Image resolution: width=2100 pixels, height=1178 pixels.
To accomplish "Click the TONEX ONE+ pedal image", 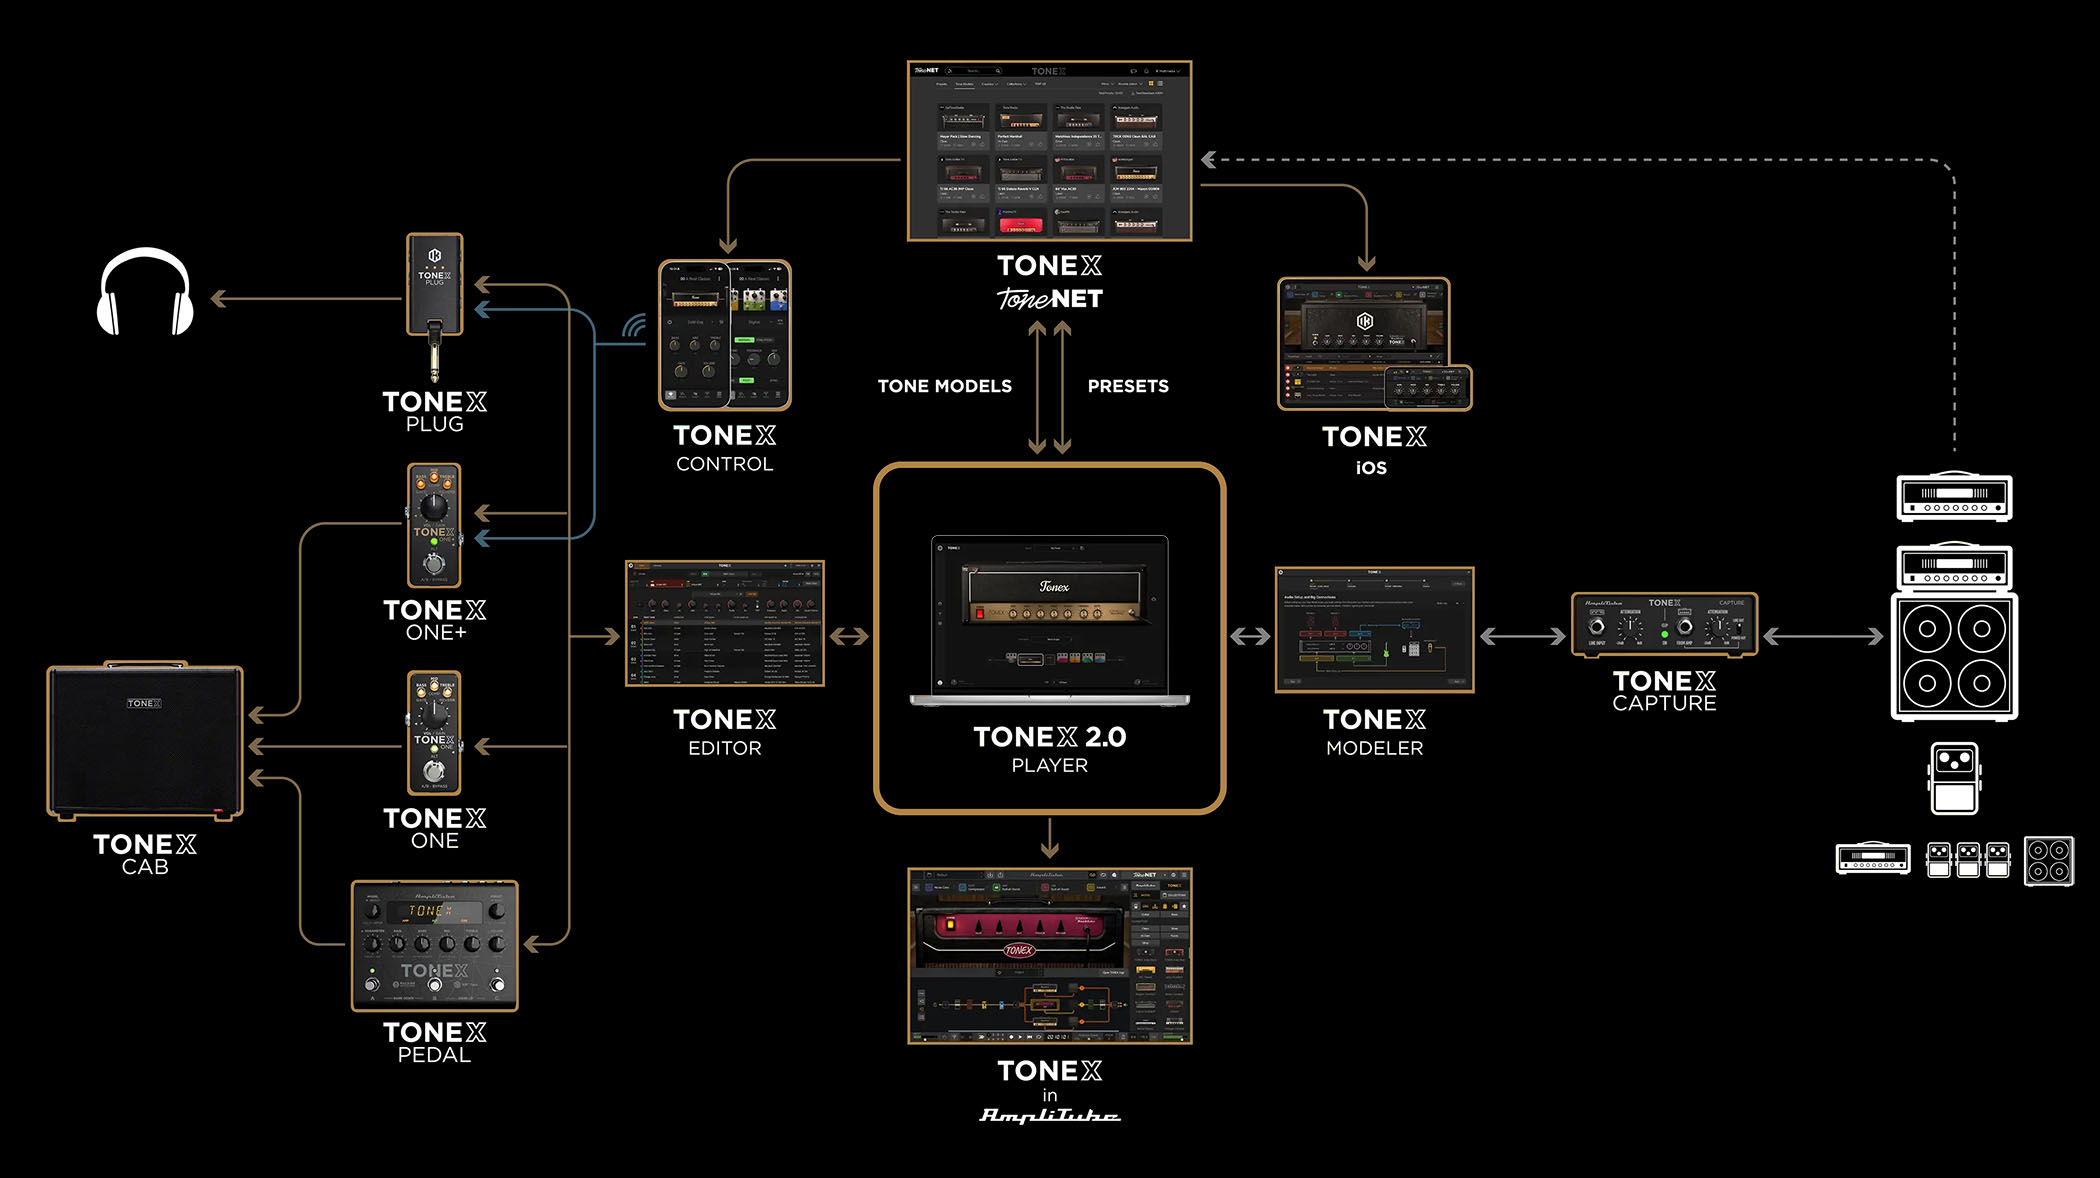I will coord(434,525).
